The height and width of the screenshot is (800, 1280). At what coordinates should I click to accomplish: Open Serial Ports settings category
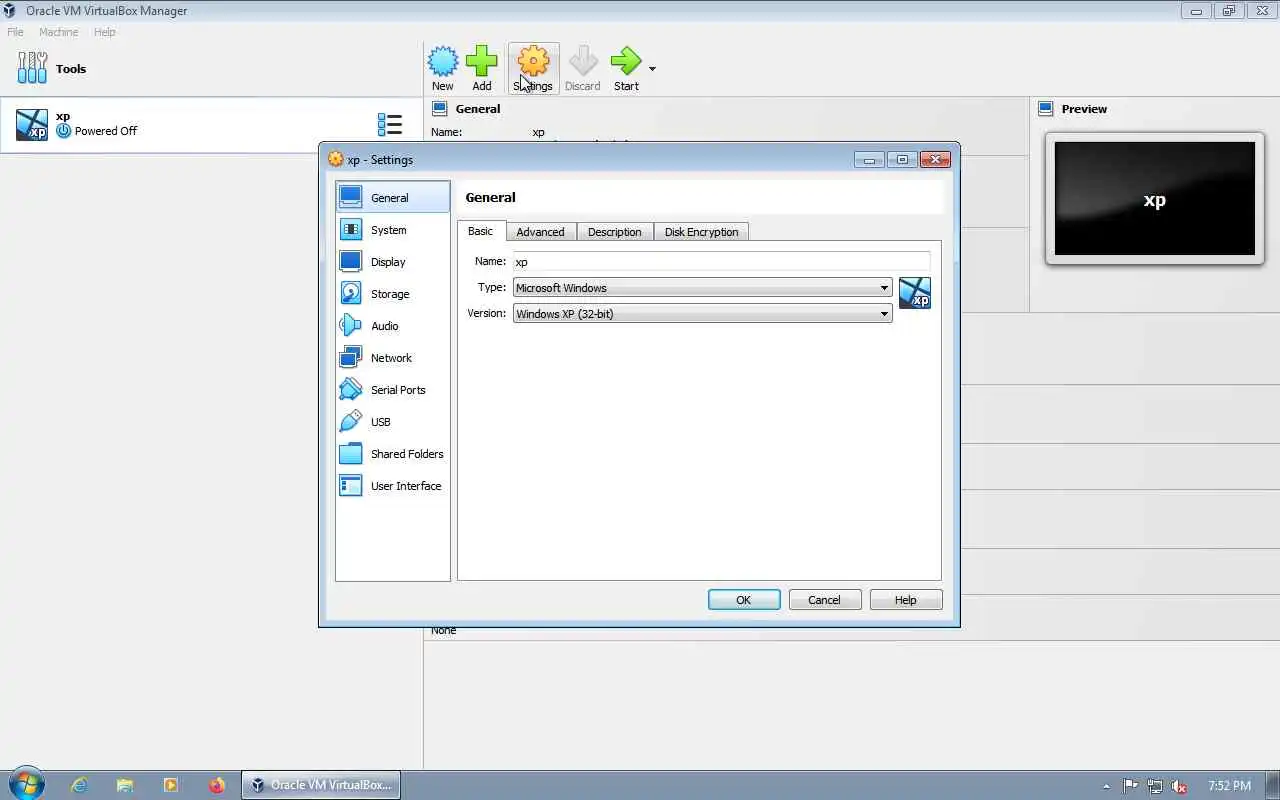393,390
